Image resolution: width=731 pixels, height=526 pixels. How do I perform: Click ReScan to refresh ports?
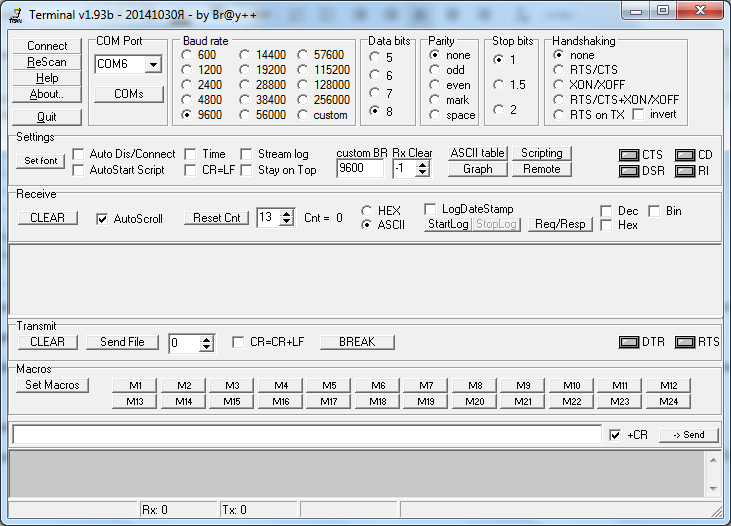pyautogui.click(x=47, y=62)
